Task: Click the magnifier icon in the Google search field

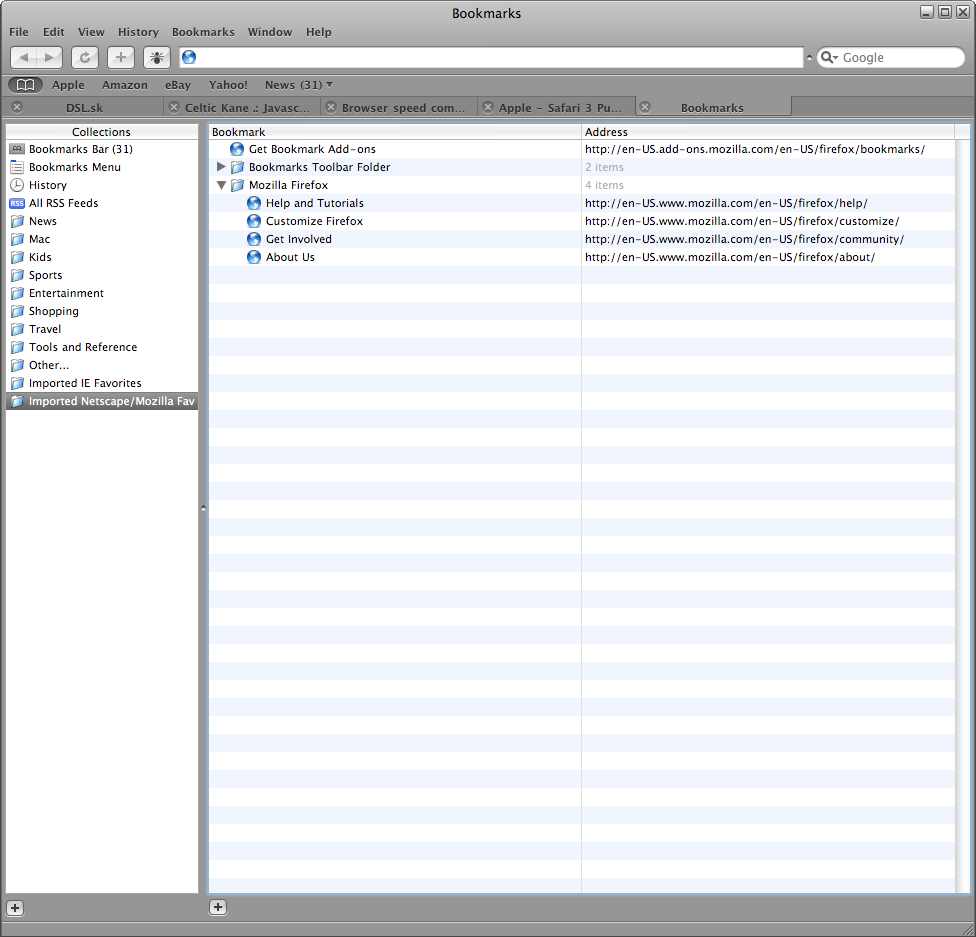Action: tap(826, 57)
